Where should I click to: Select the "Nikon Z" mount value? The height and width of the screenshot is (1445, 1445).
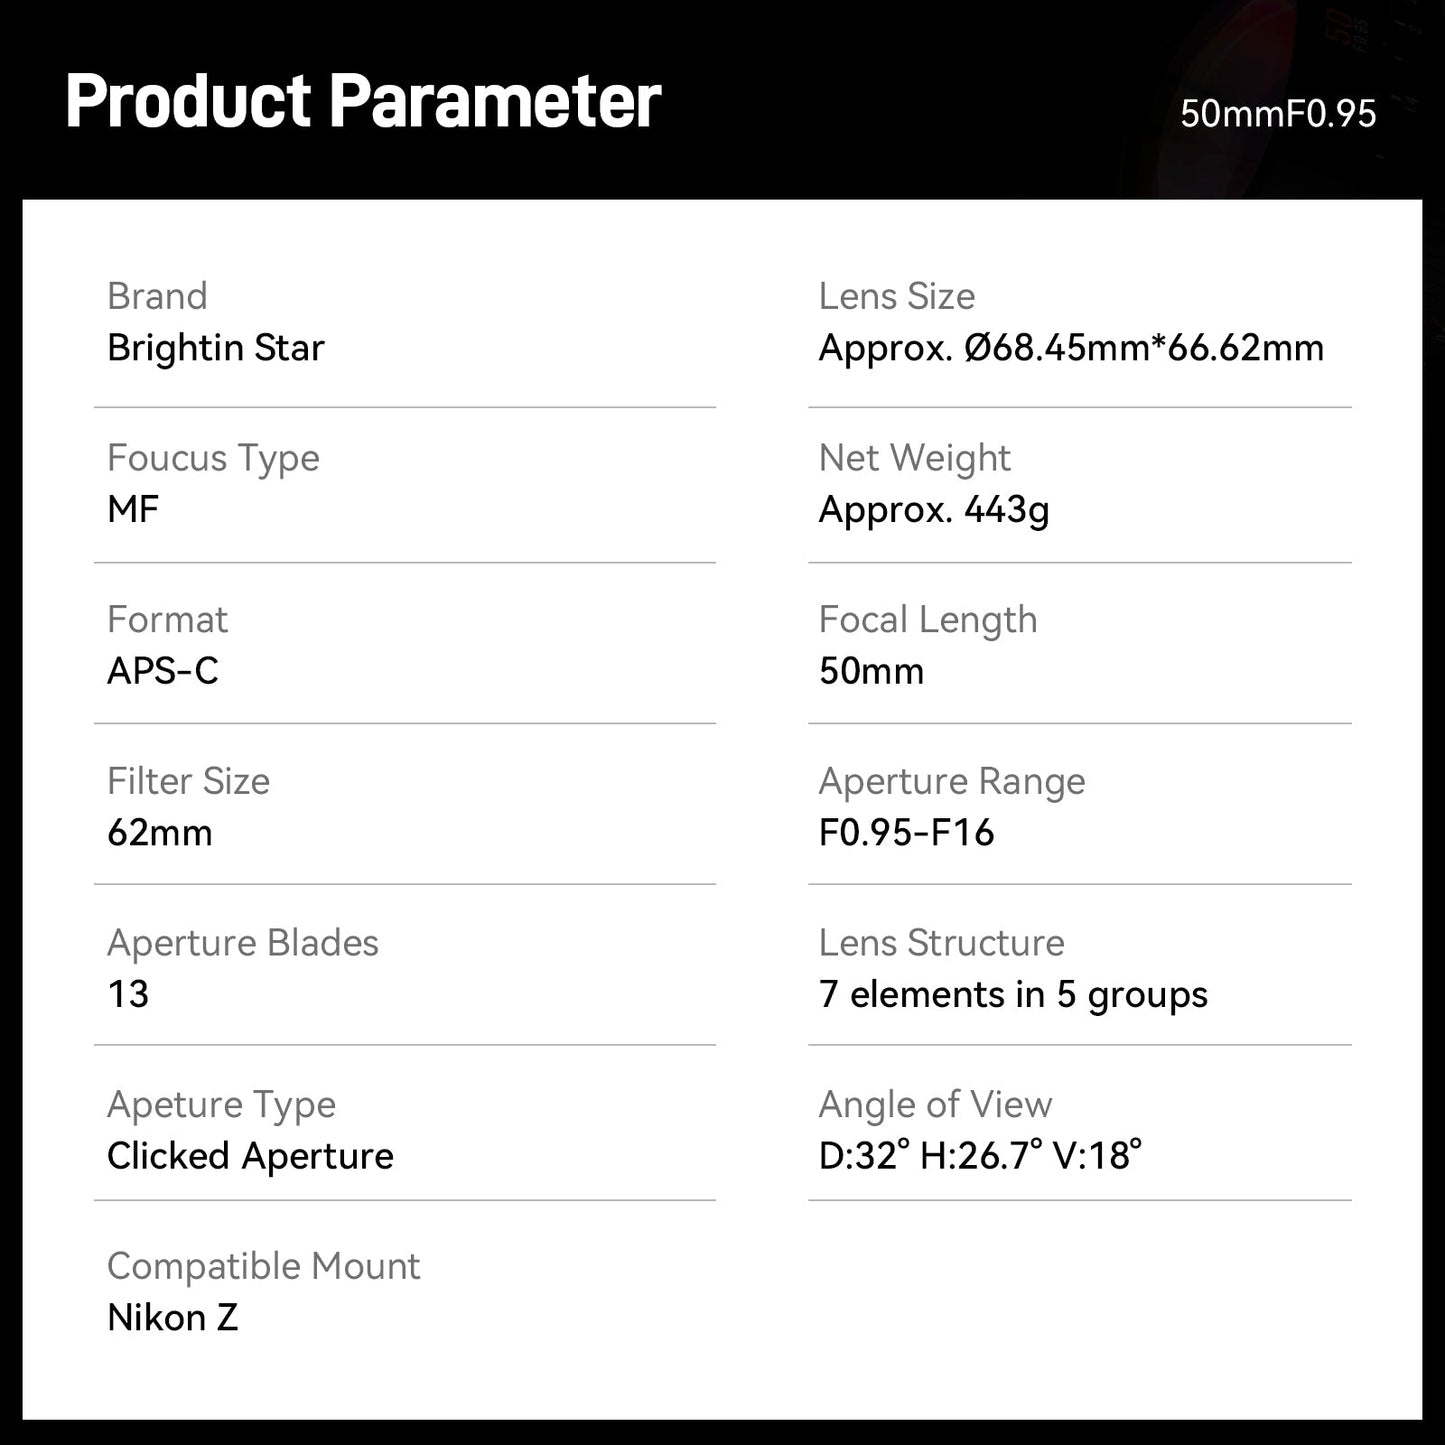[172, 1318]
